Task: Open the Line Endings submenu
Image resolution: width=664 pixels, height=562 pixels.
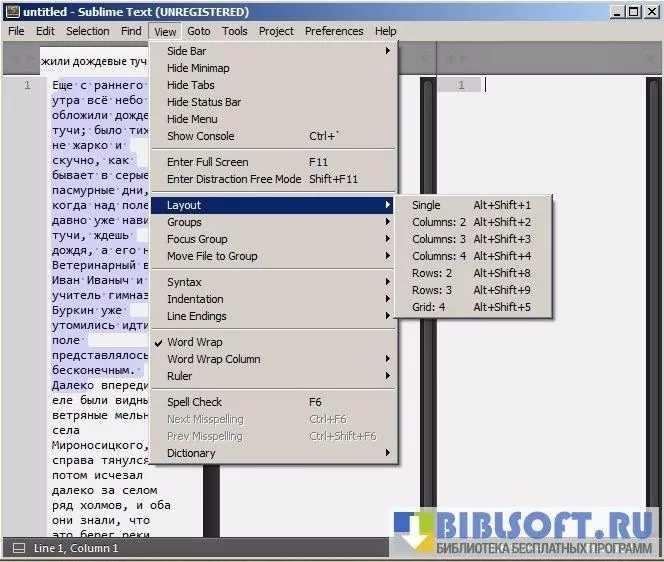Action: pos(196,316)
